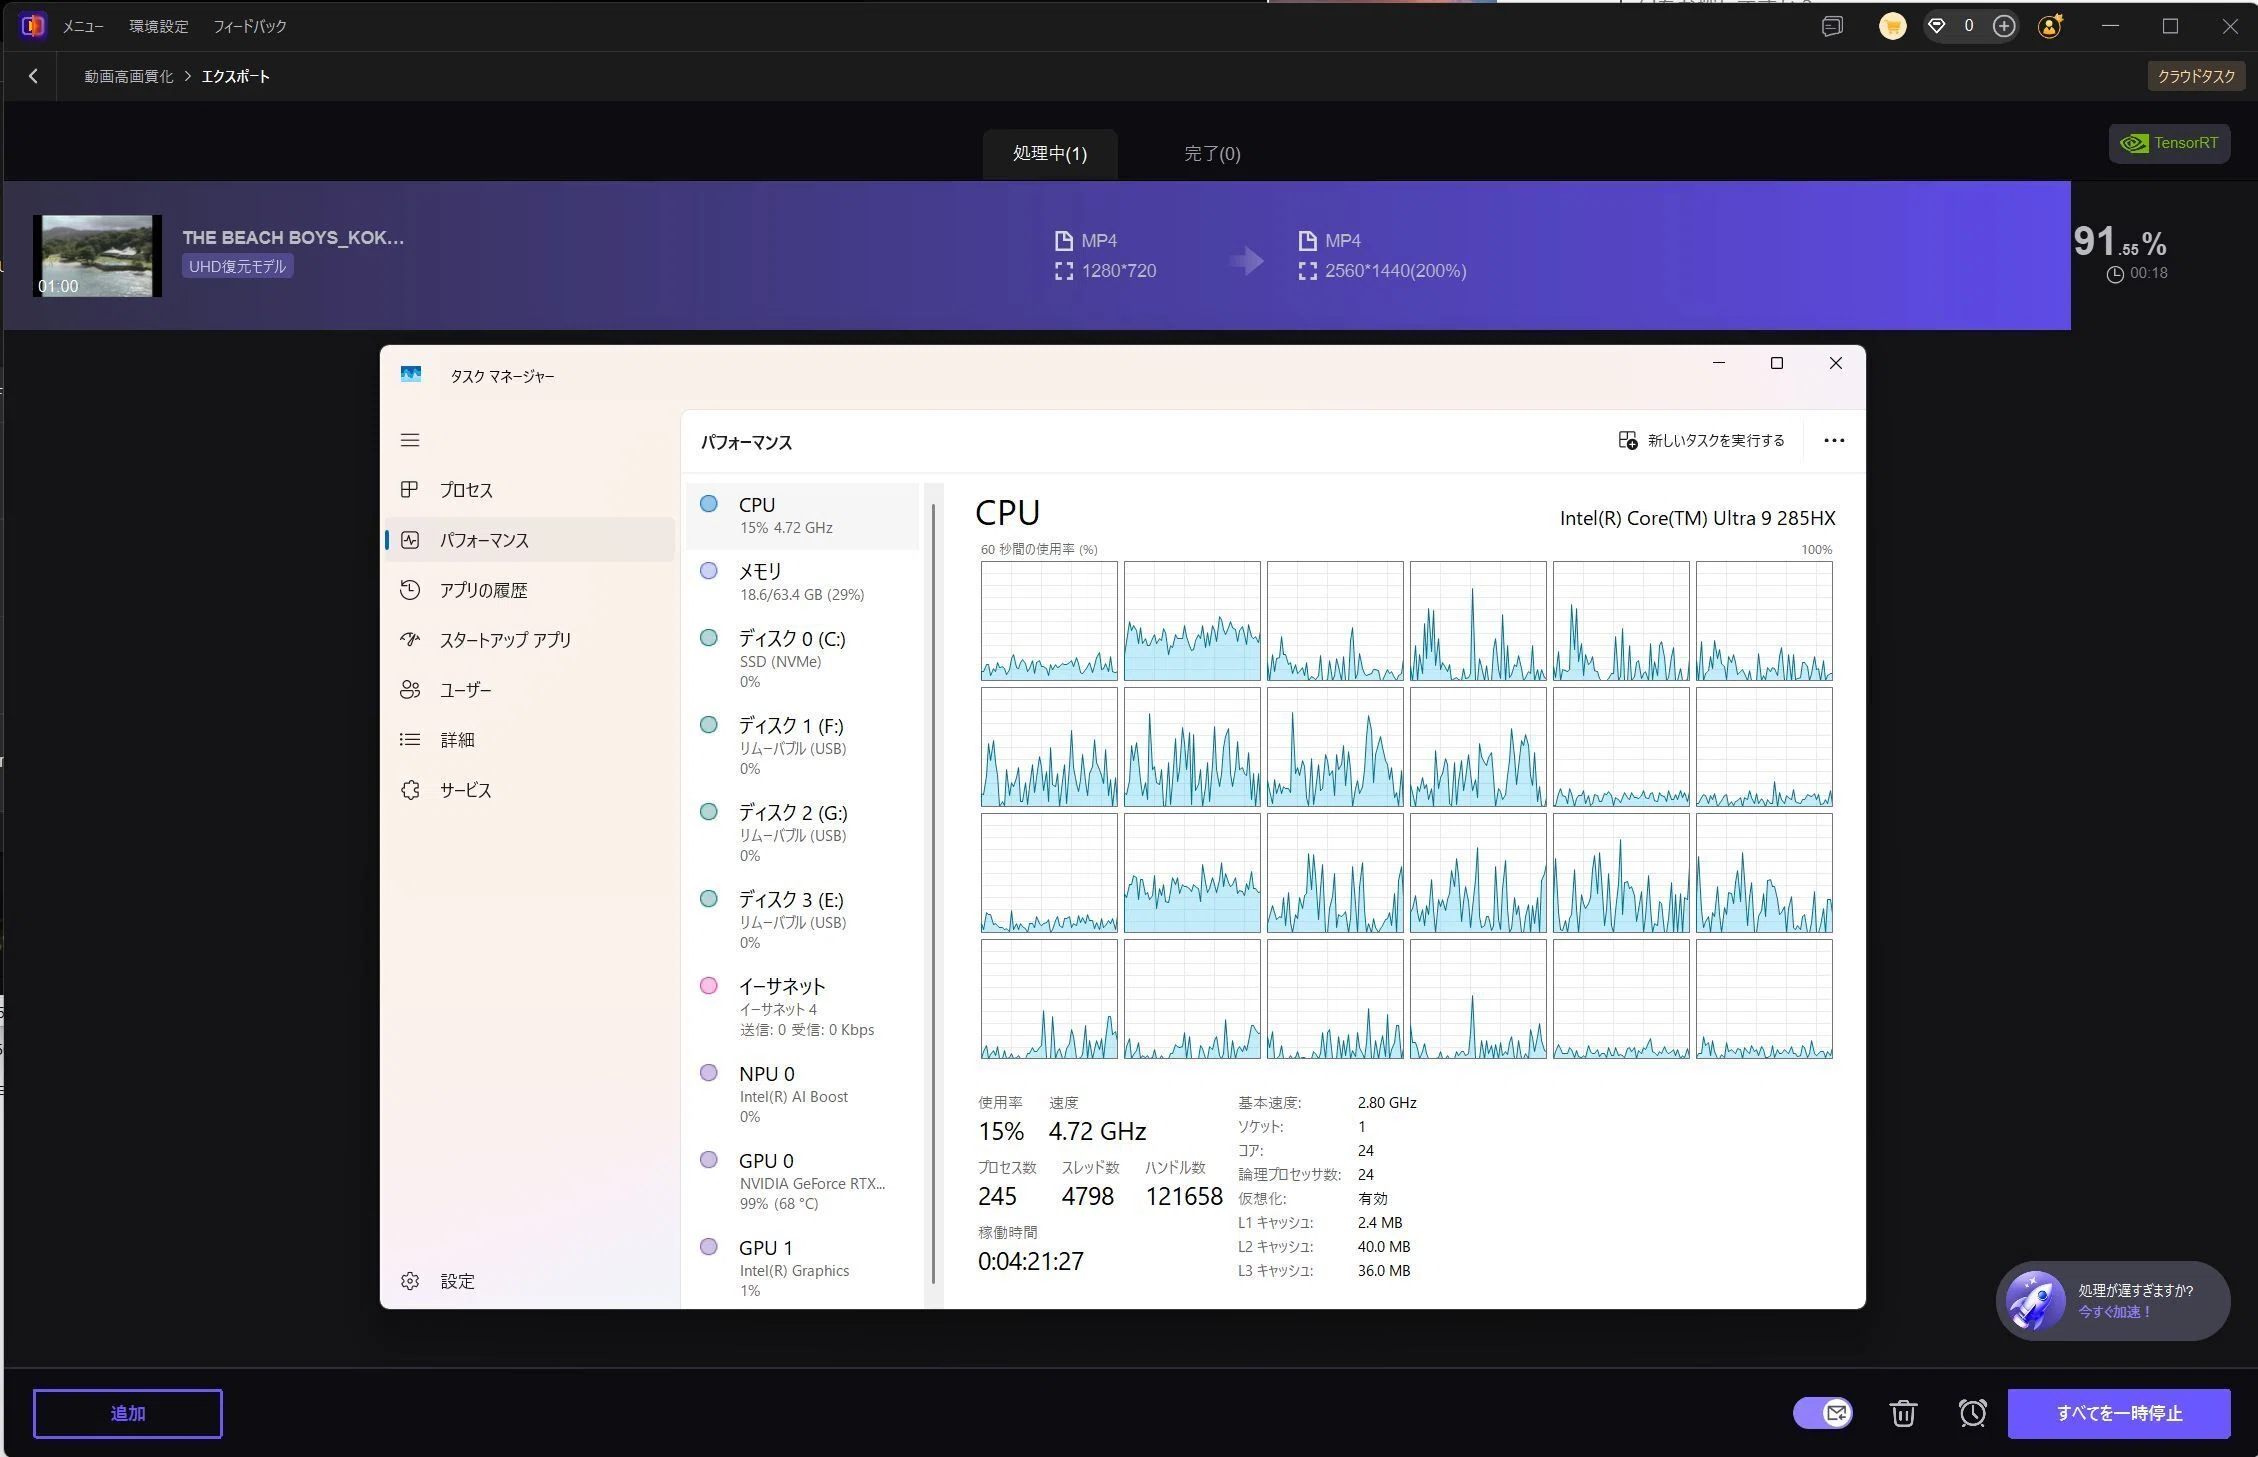Open 詳細 in Task Manager
Screen dimensions: 2258x1457
point(530,740)
